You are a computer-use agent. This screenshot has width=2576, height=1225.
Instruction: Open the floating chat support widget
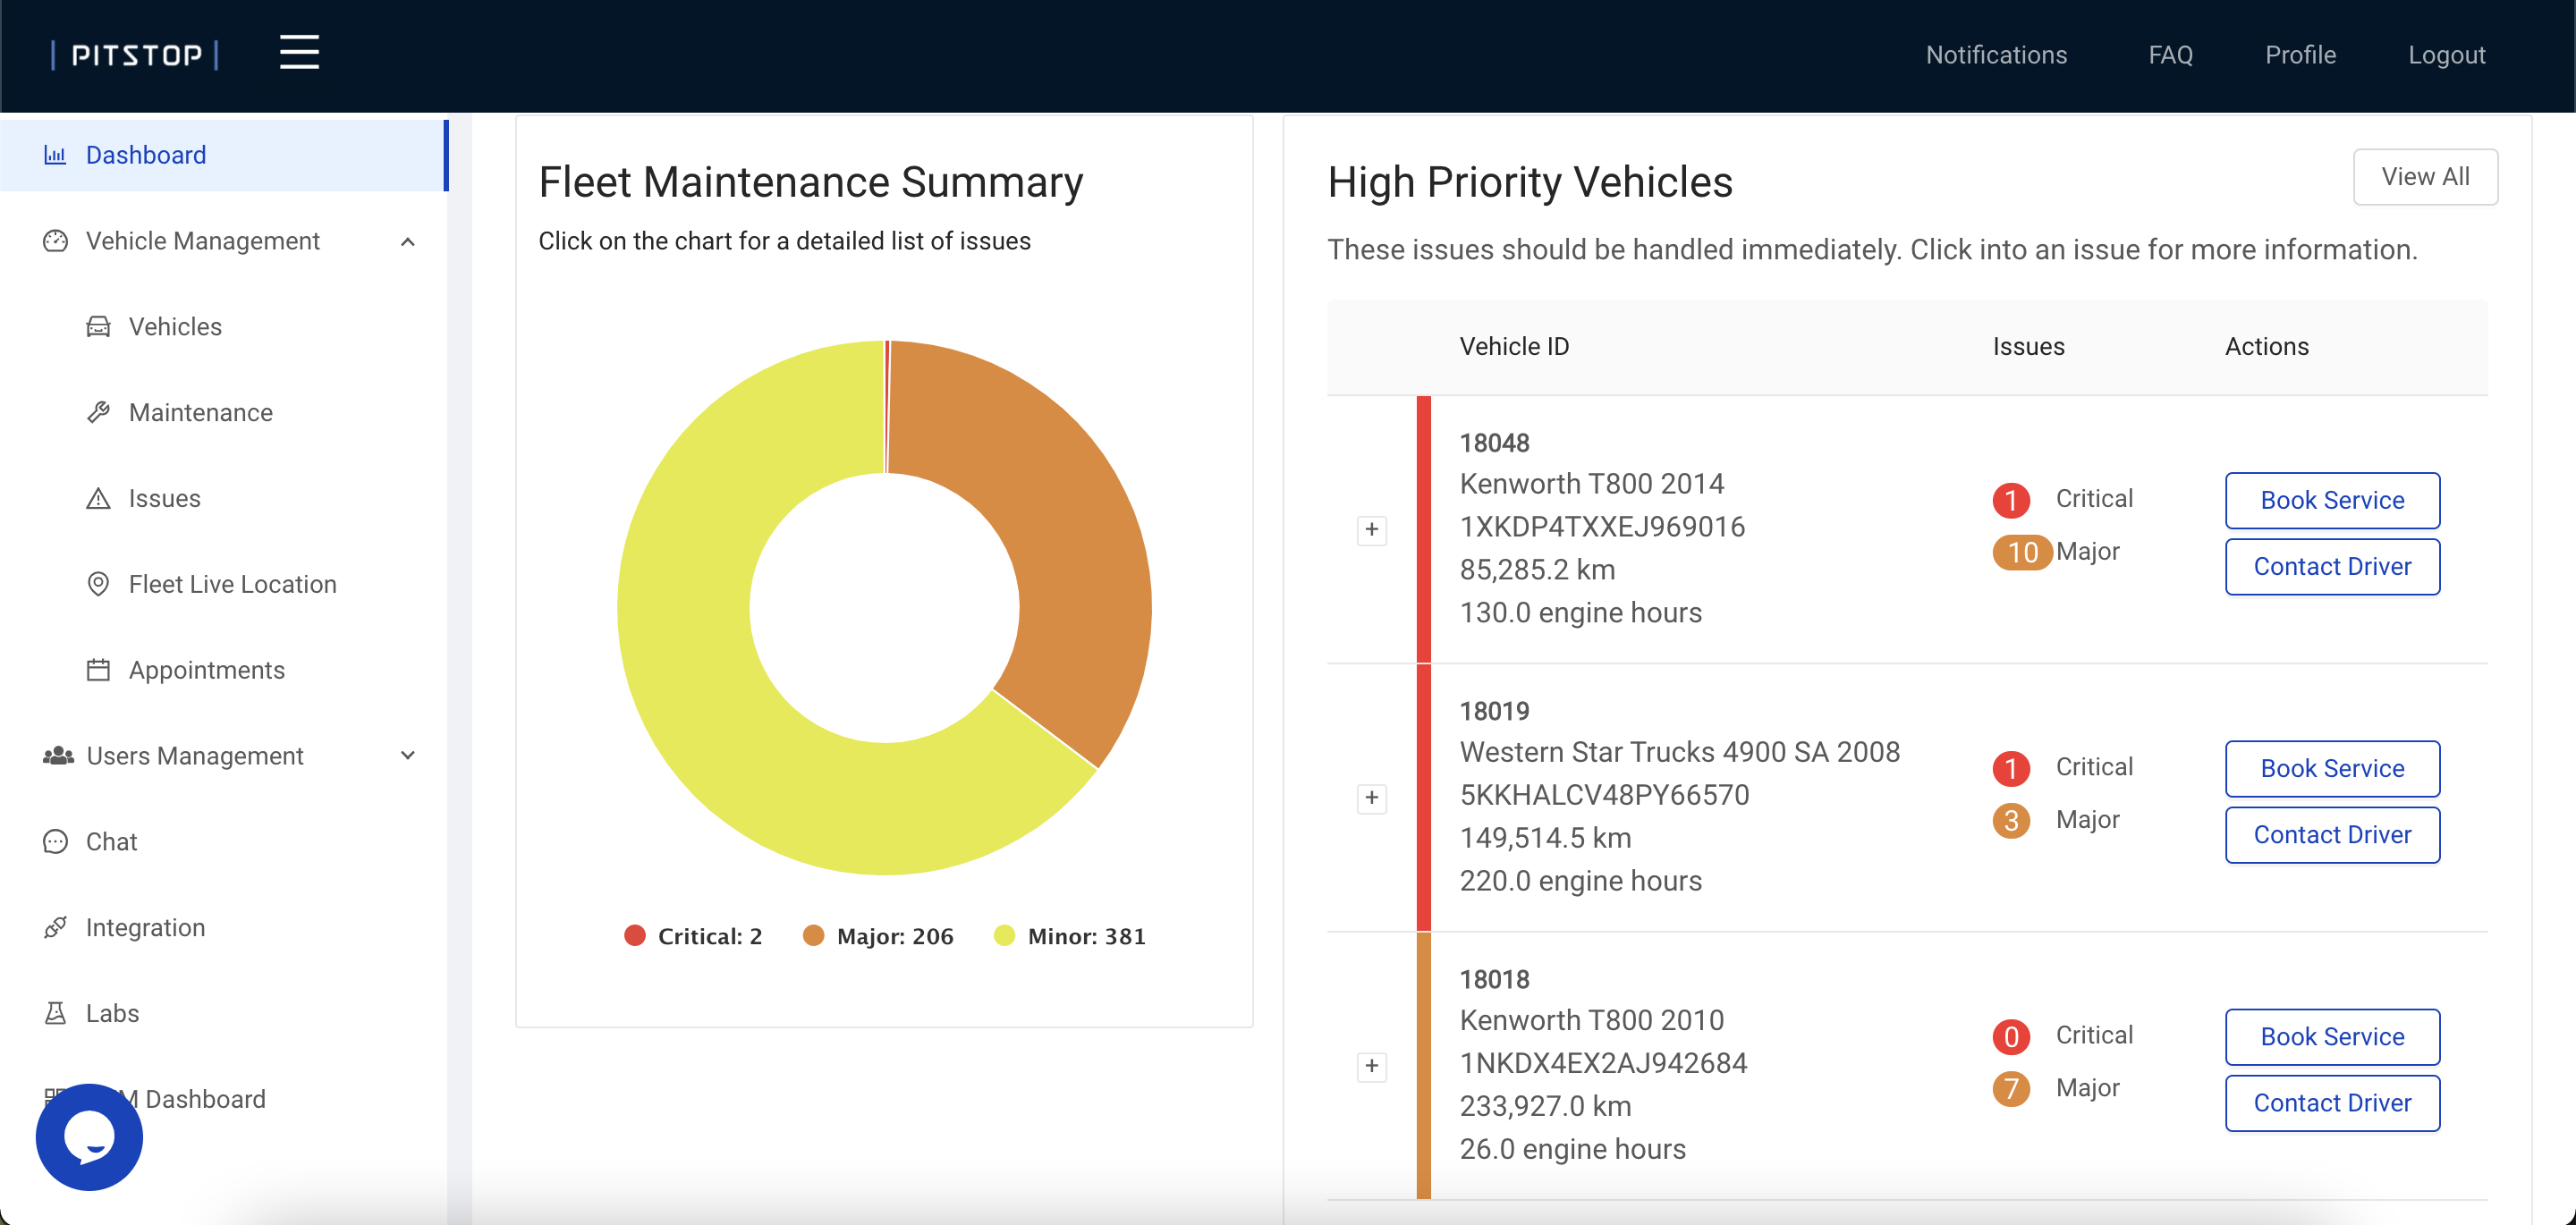88,1137
